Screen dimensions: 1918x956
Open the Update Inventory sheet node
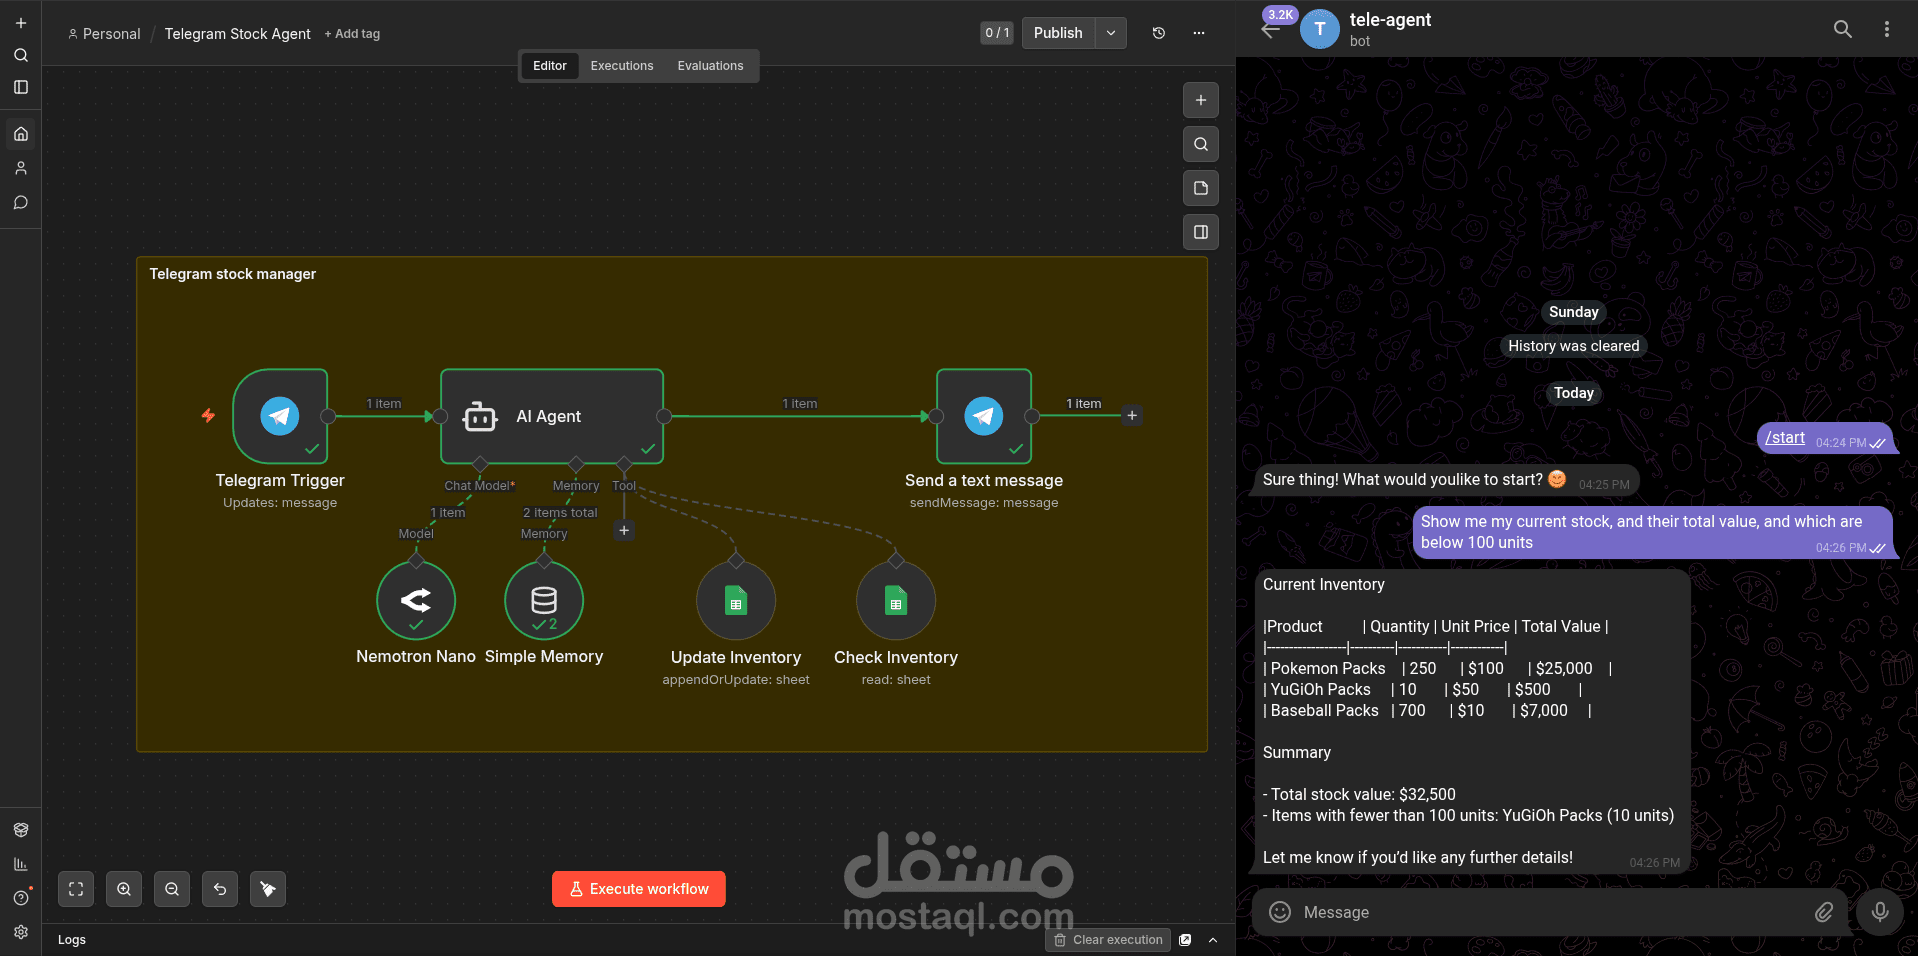point(736,600)
